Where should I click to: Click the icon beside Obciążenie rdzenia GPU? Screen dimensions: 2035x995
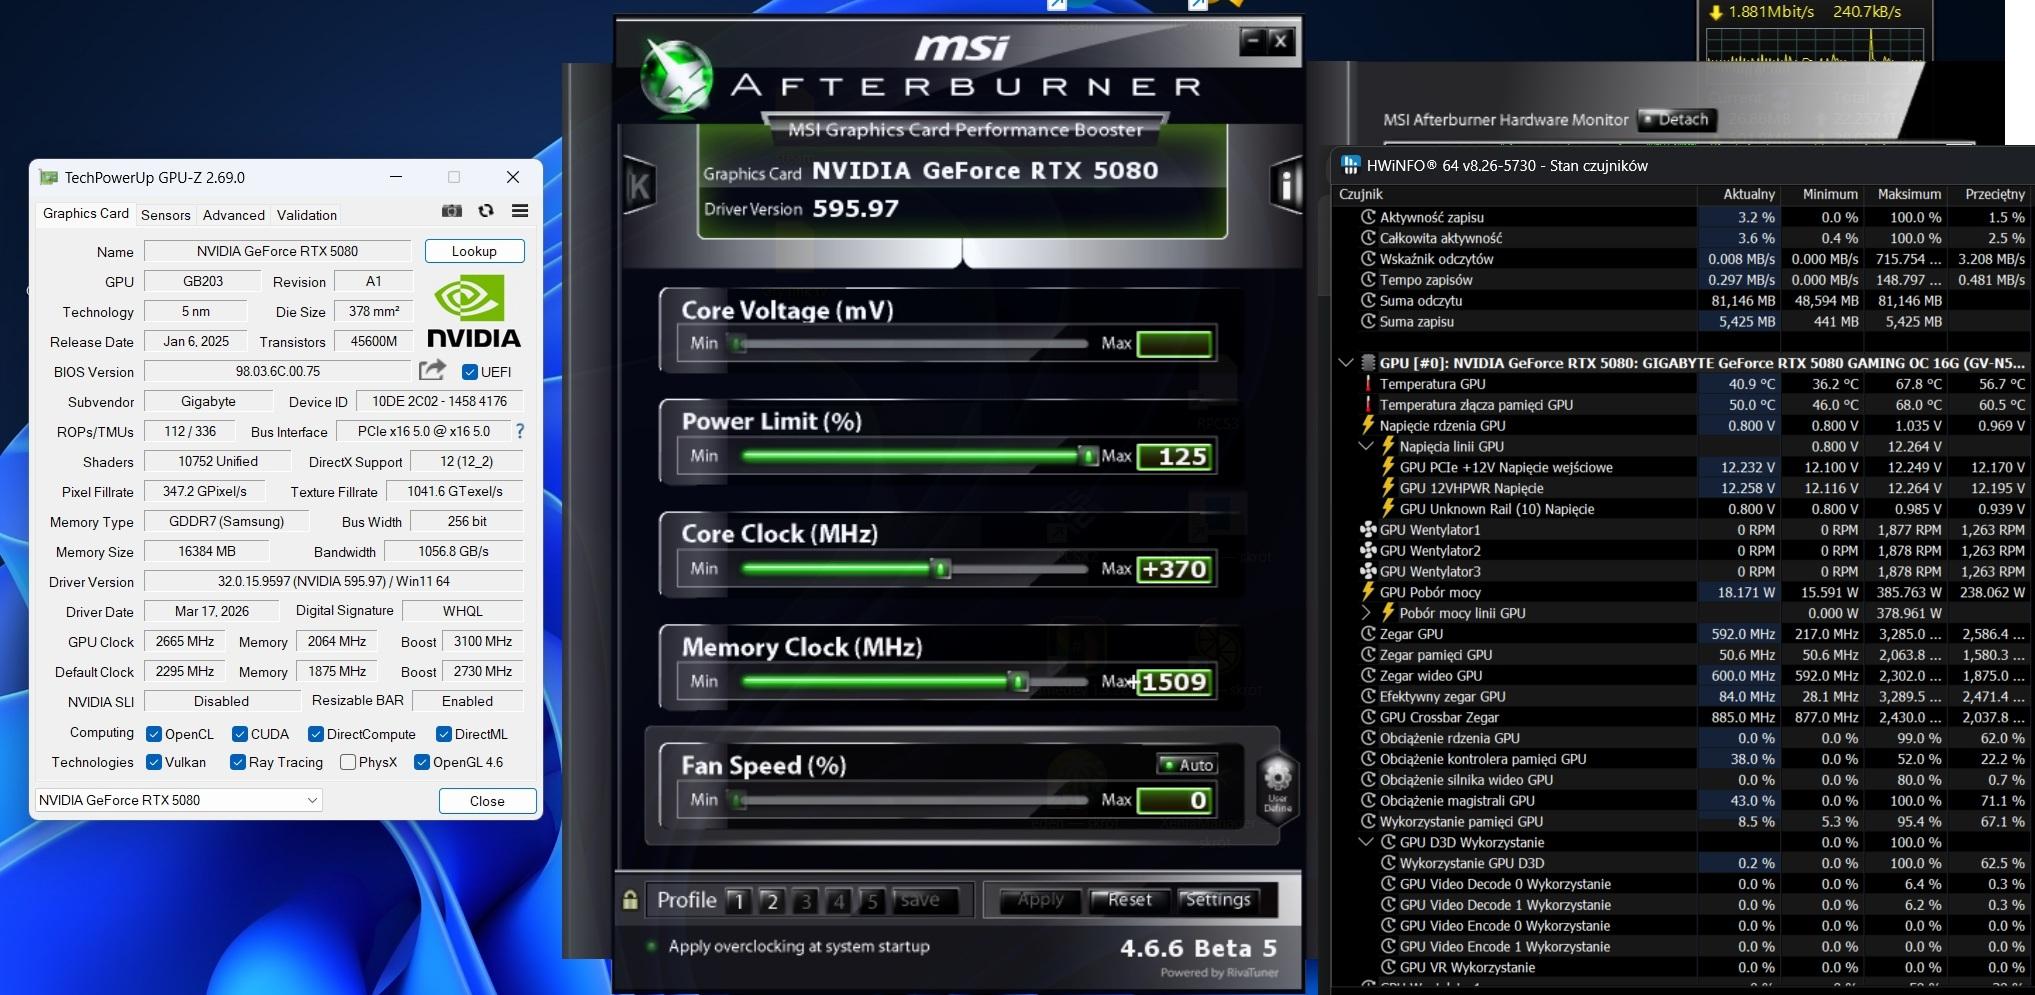pyautogui.click(x=1368, y=738)
